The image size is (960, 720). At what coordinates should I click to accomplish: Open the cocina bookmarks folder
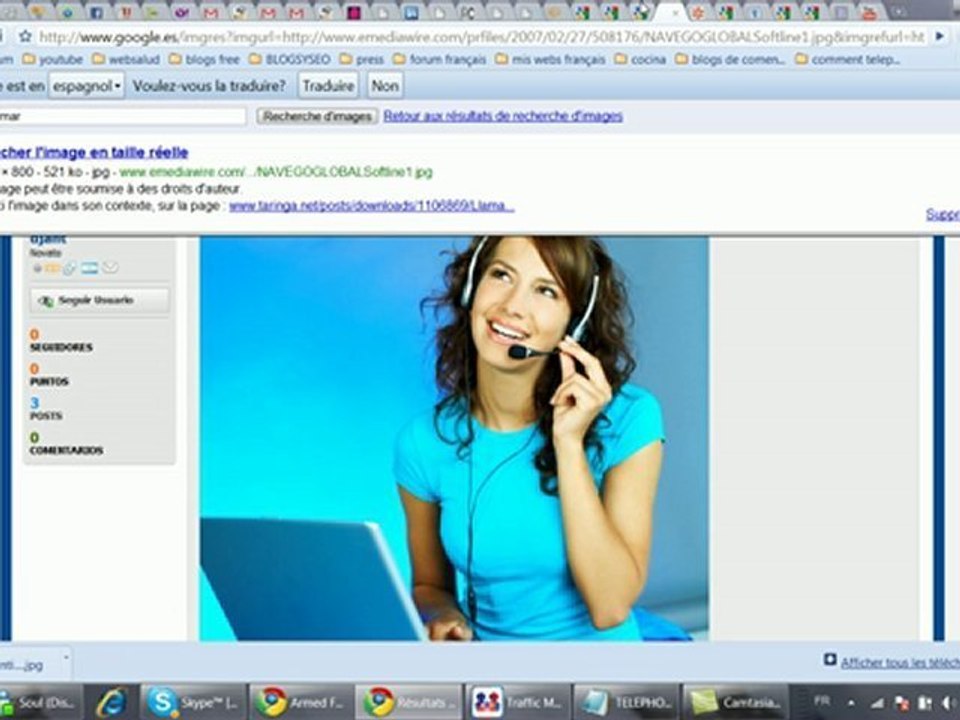pyautogui.click(x=640, y=59)
